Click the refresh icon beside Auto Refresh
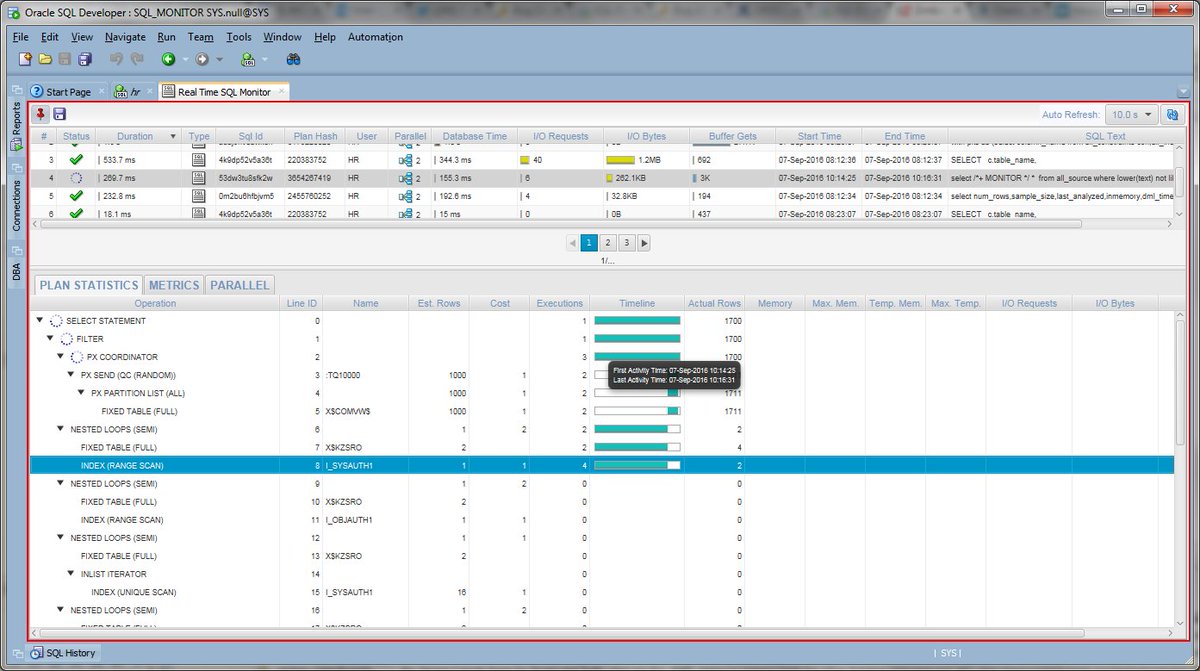The height and width of the screenshot is (671, 1200). (x=1172, y=115)
